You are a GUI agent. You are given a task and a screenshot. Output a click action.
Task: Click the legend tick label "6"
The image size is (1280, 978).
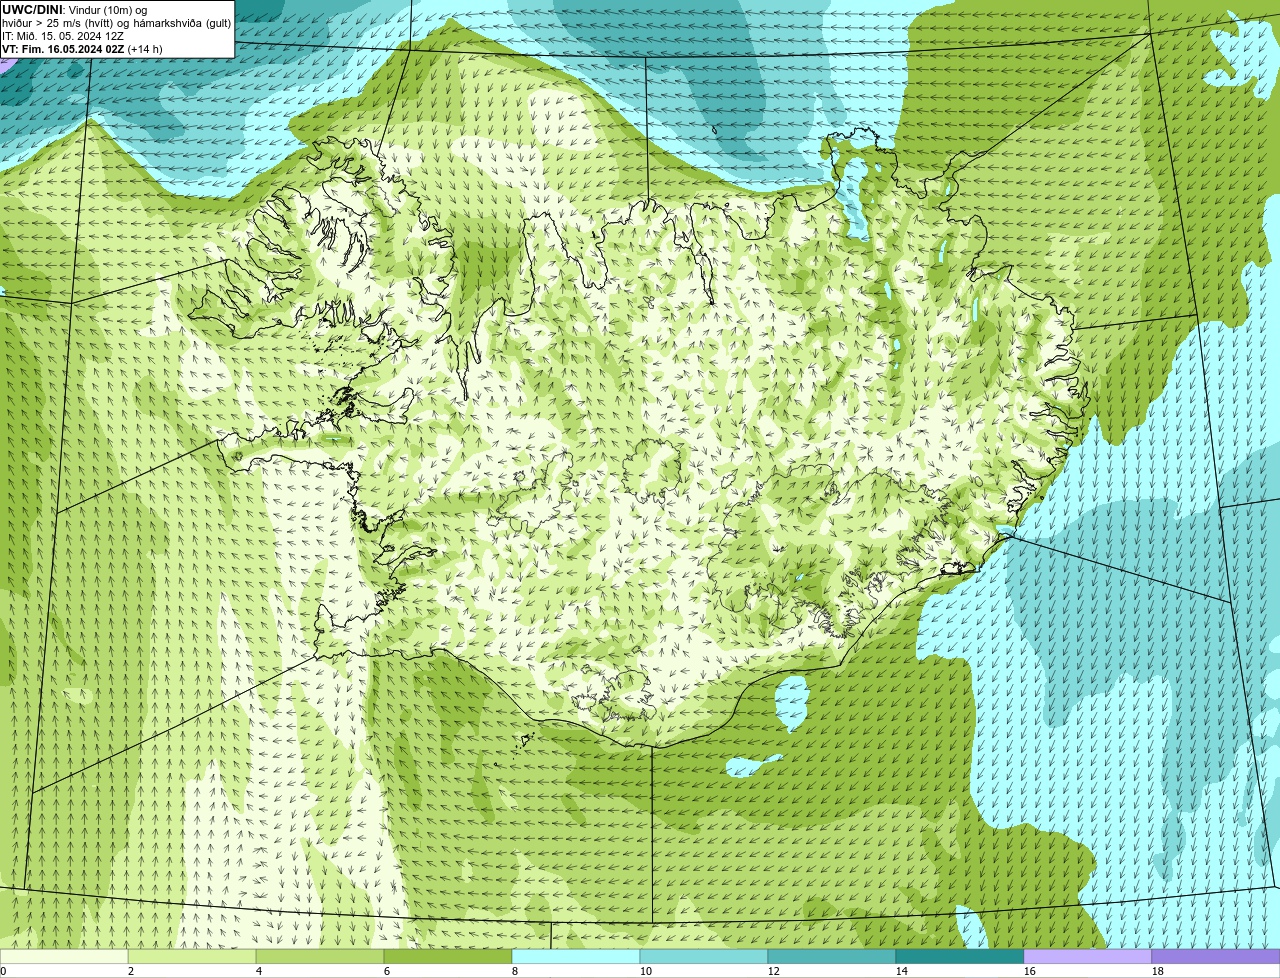click(387, 971)
